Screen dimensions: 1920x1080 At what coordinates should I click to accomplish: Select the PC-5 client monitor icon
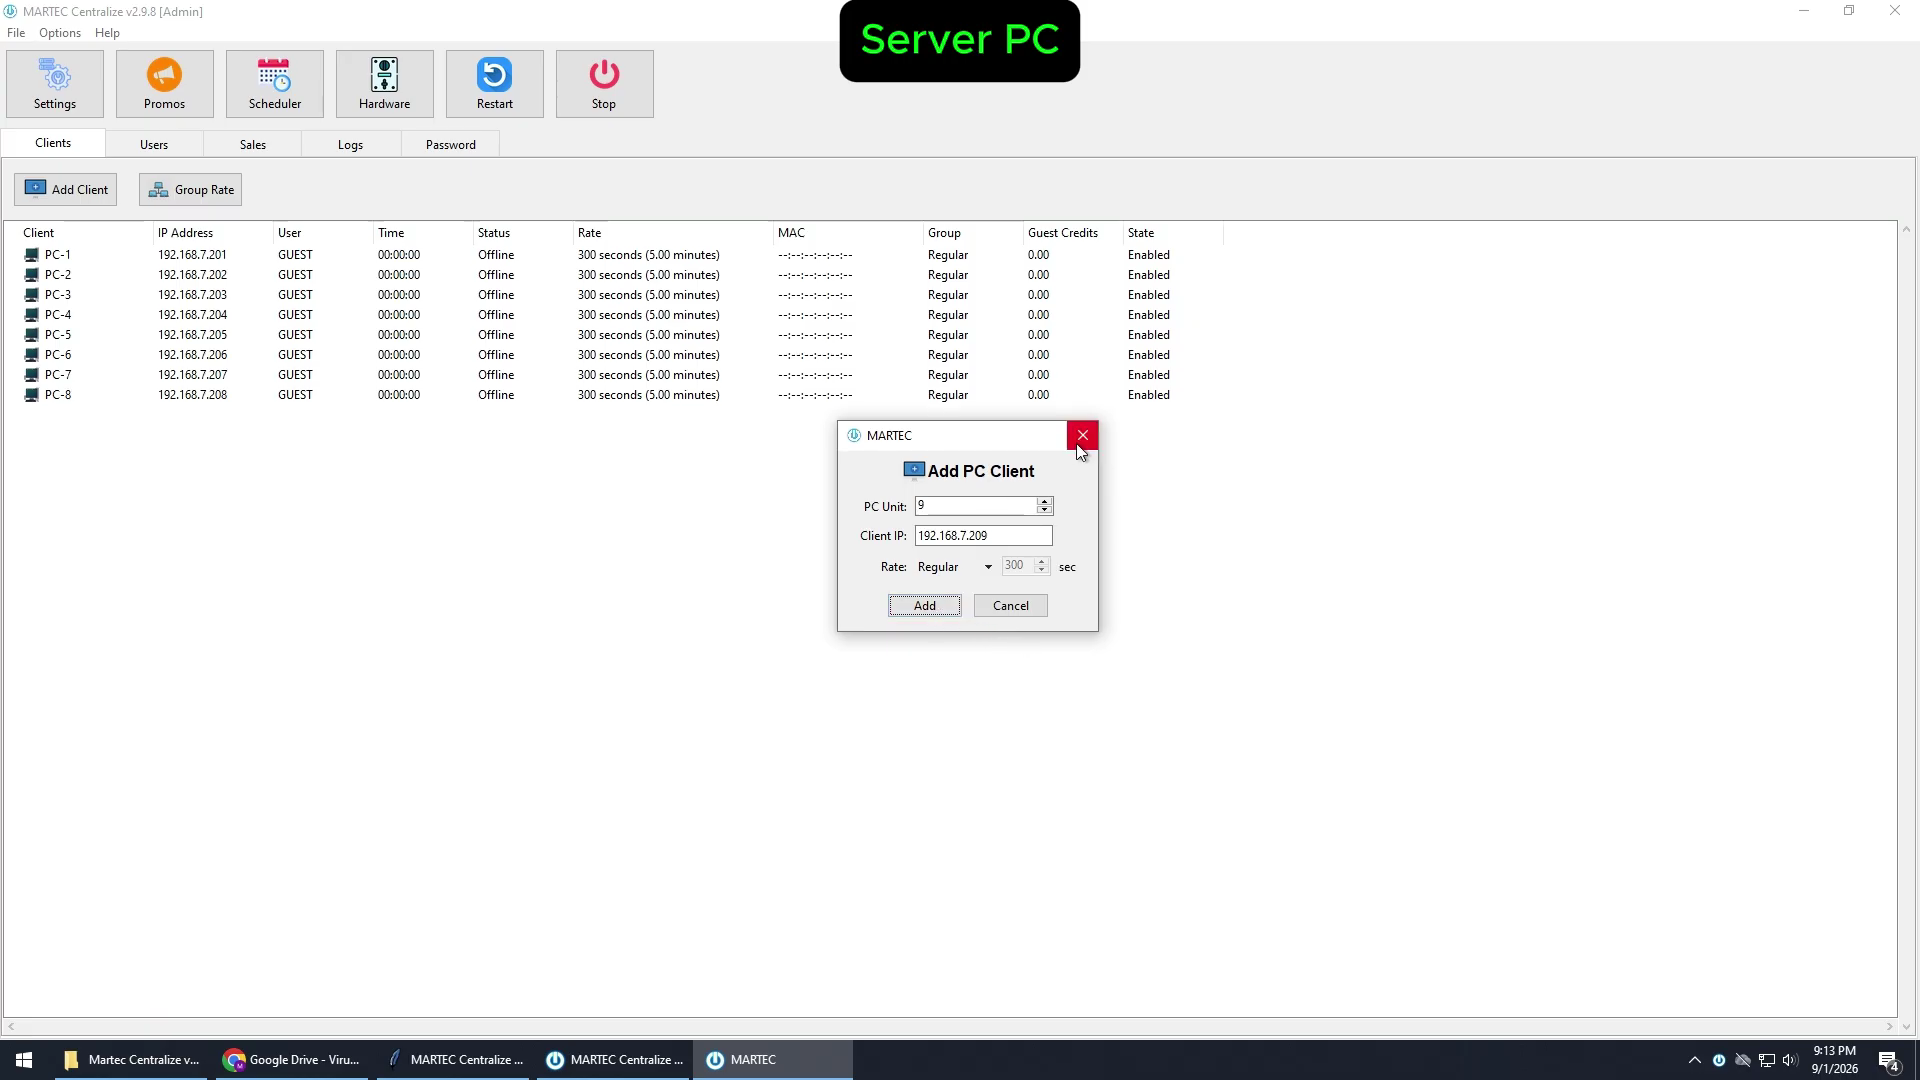32,335
